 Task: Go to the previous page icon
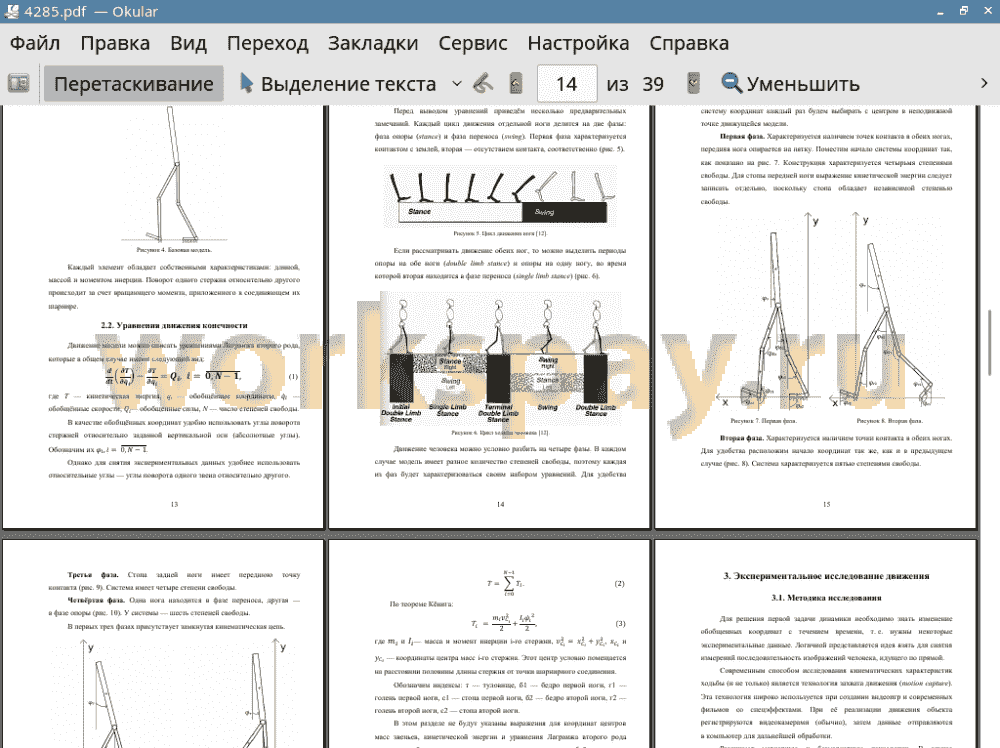(516, 84)
